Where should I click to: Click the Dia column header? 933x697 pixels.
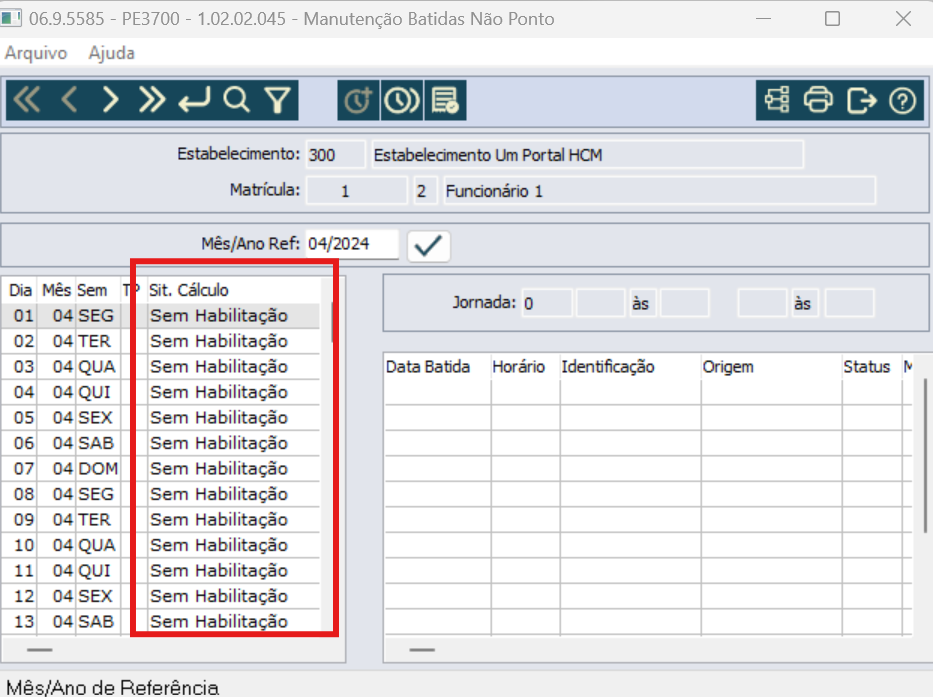pyautogui.click(x=20, y=290)
